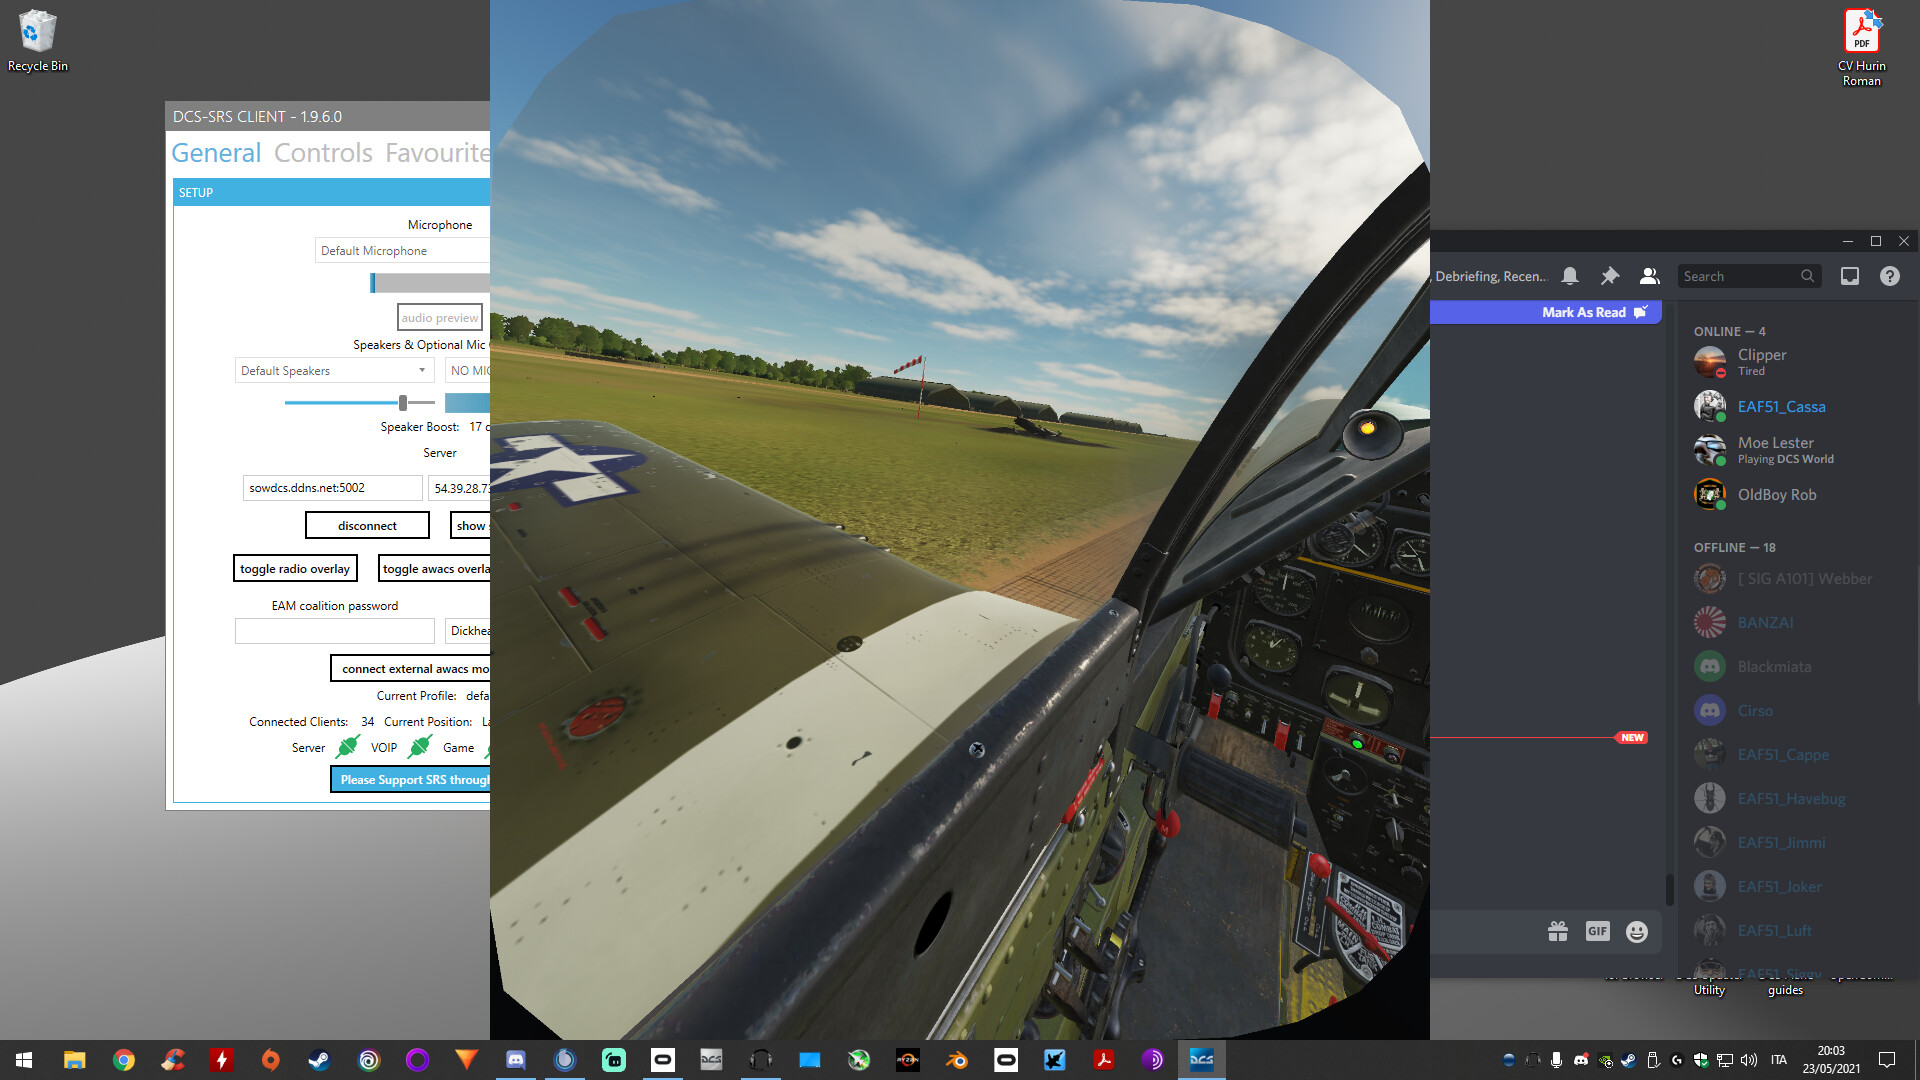
Task: Select member Moe Lester playing DCS World
Action: (1796, 450)
